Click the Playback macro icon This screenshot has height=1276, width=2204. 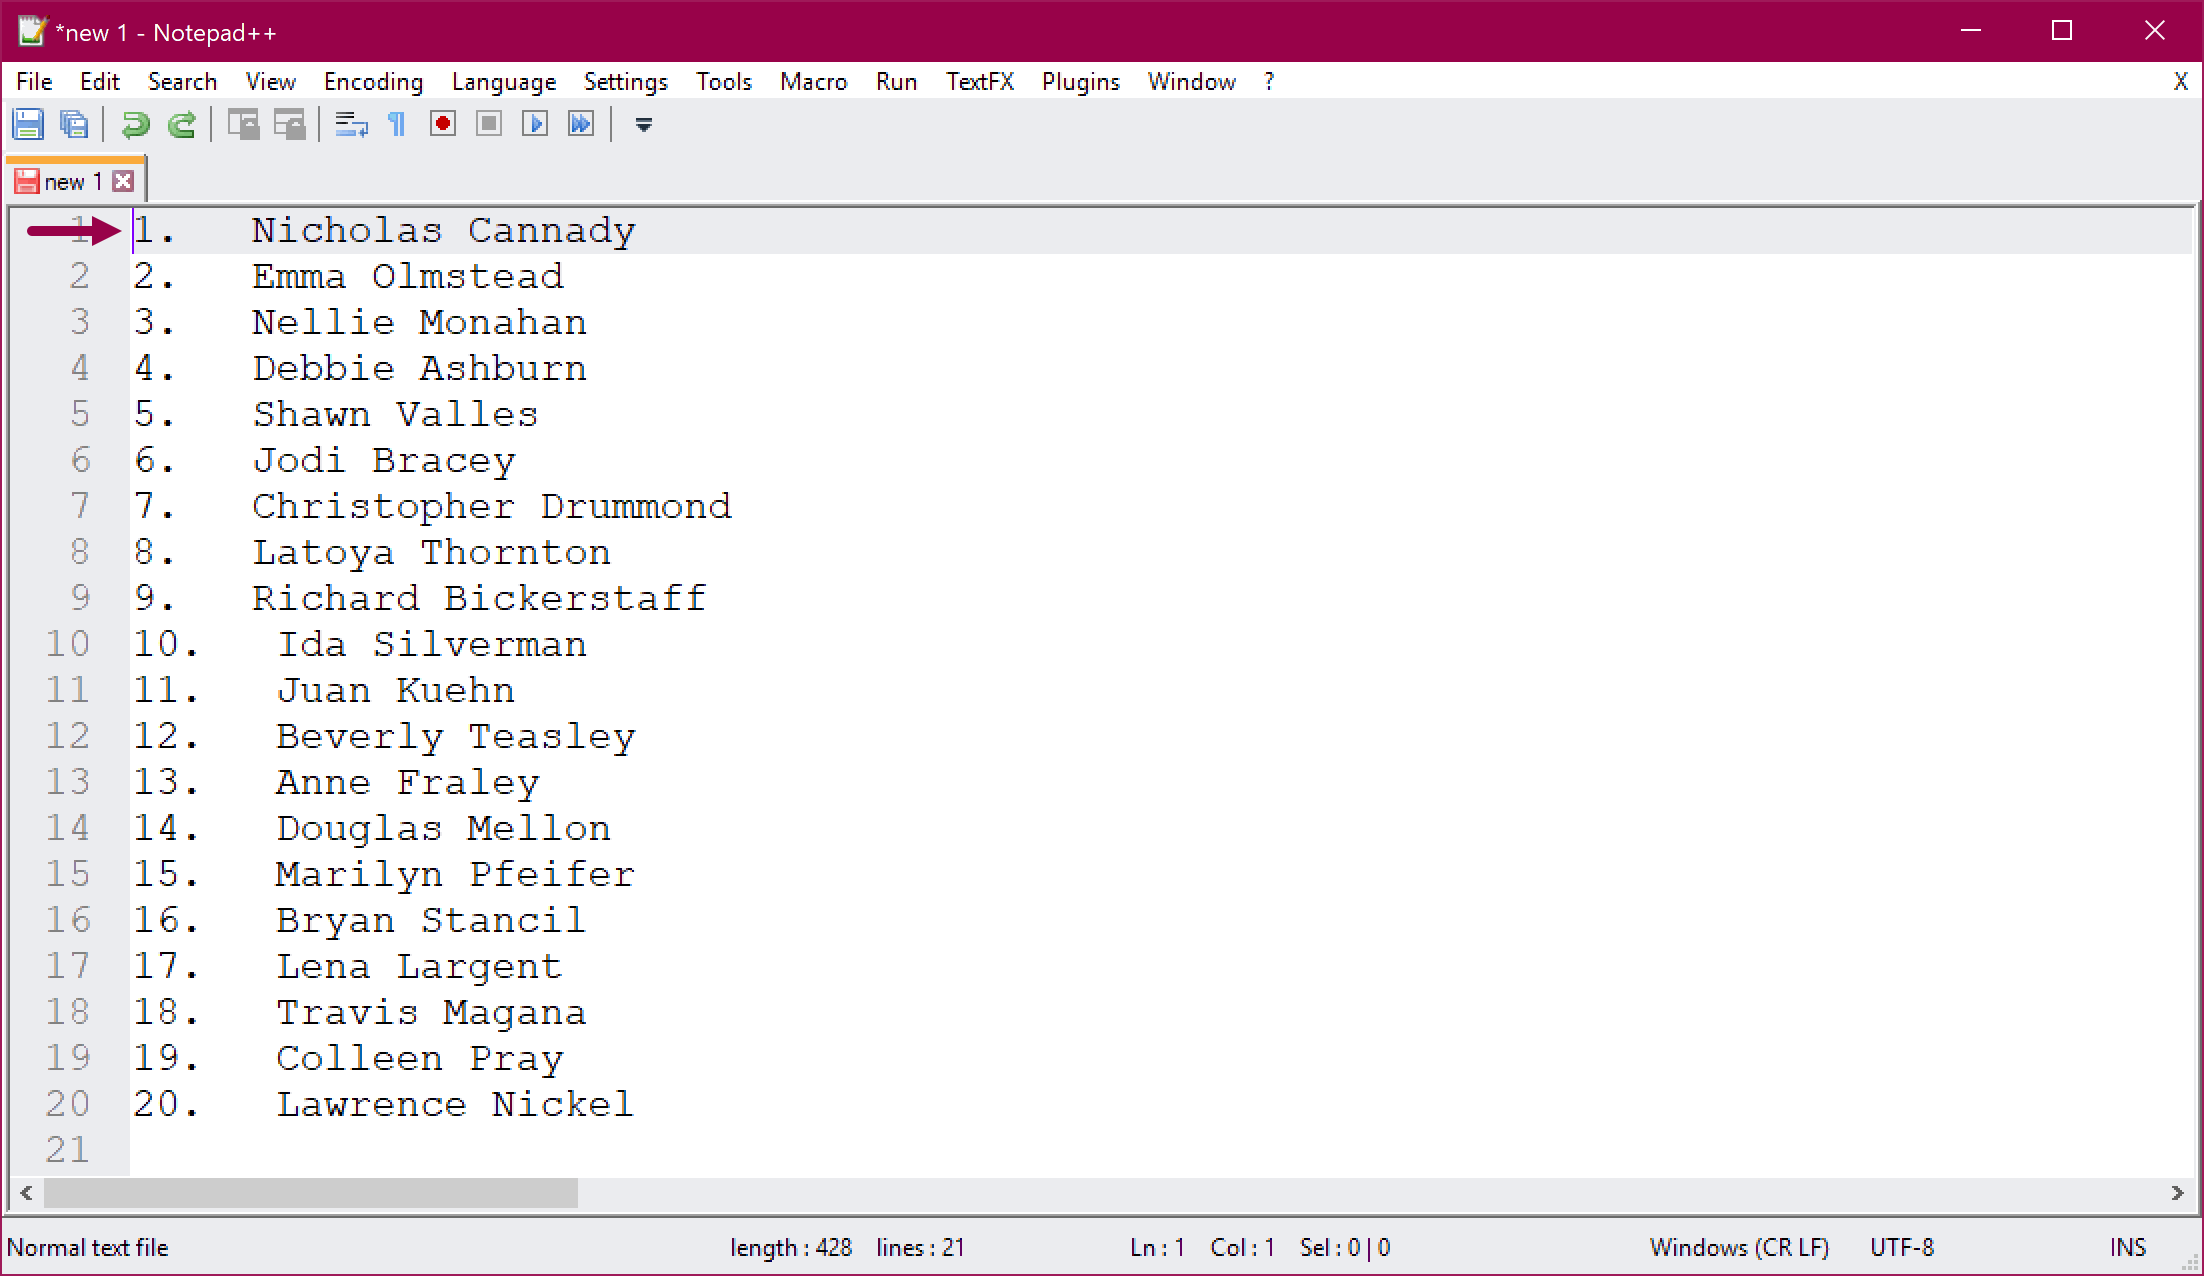535,124
